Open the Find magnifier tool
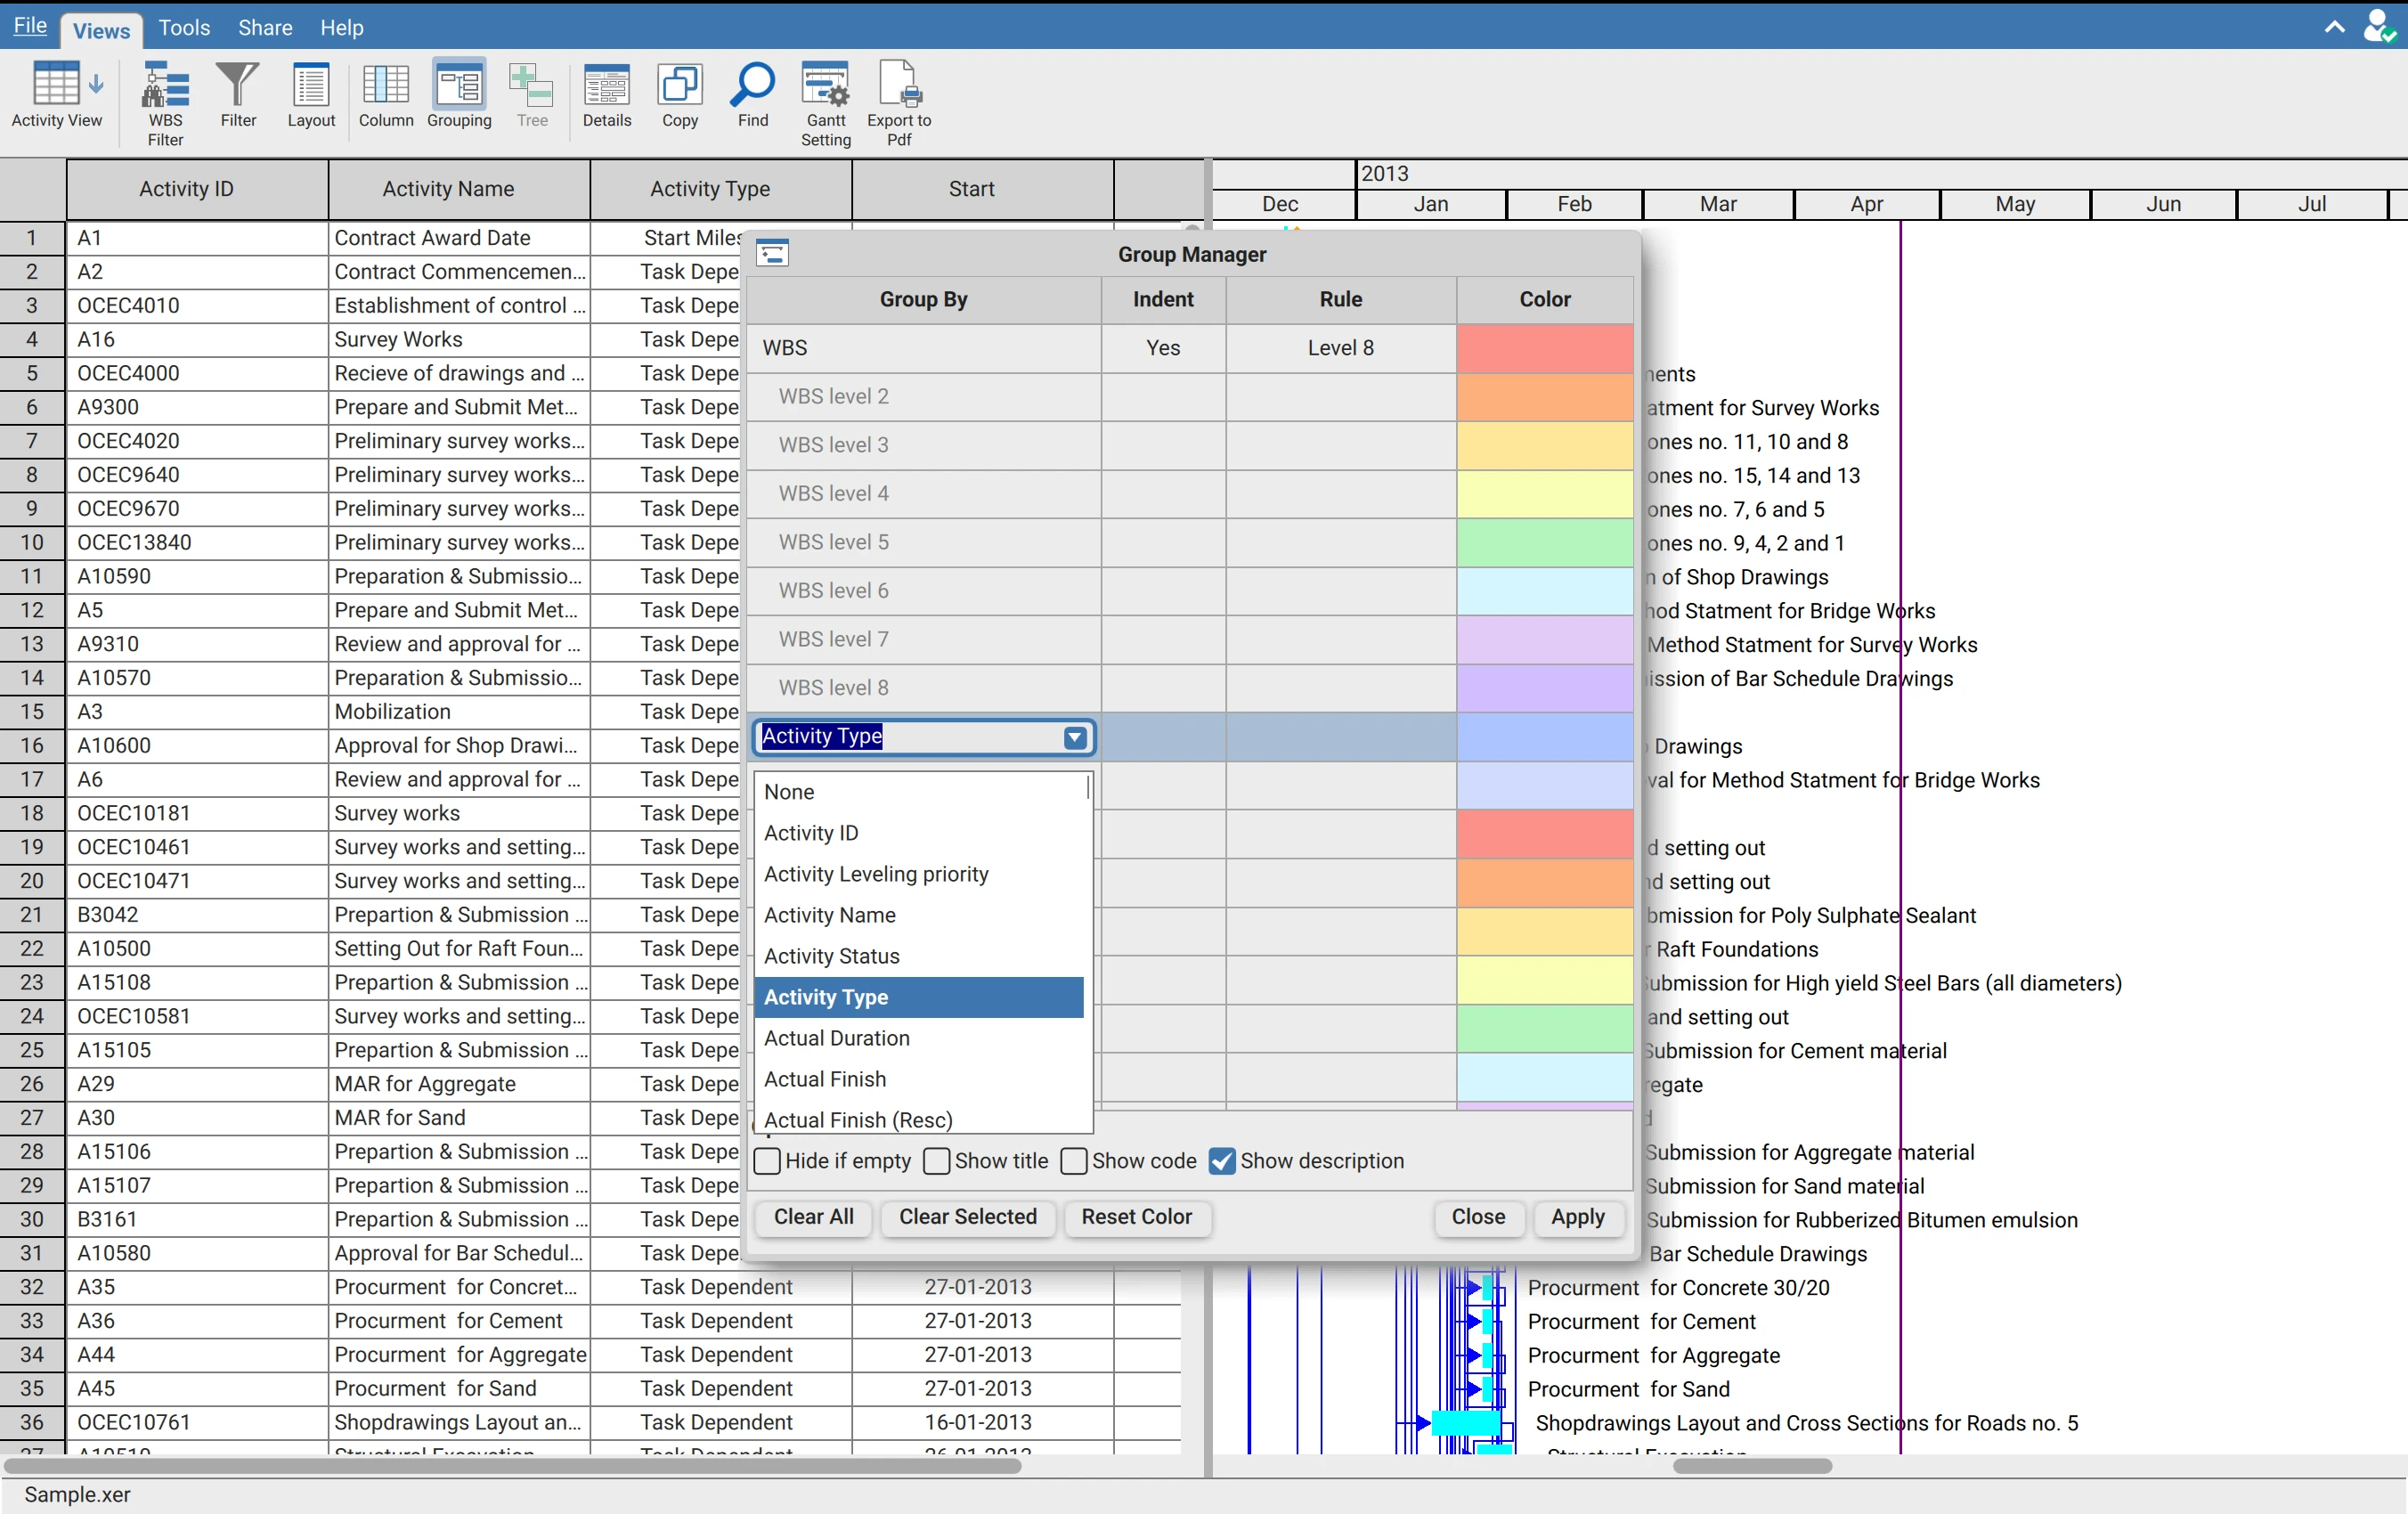Viewport: 2408px width, 1514px height. tap(753, 96)
